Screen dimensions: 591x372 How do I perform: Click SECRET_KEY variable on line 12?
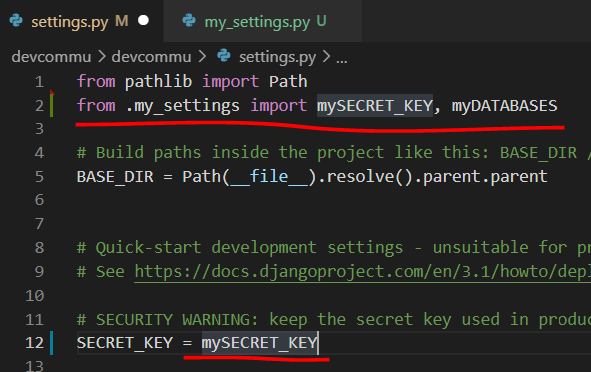[x=125, y=343]
